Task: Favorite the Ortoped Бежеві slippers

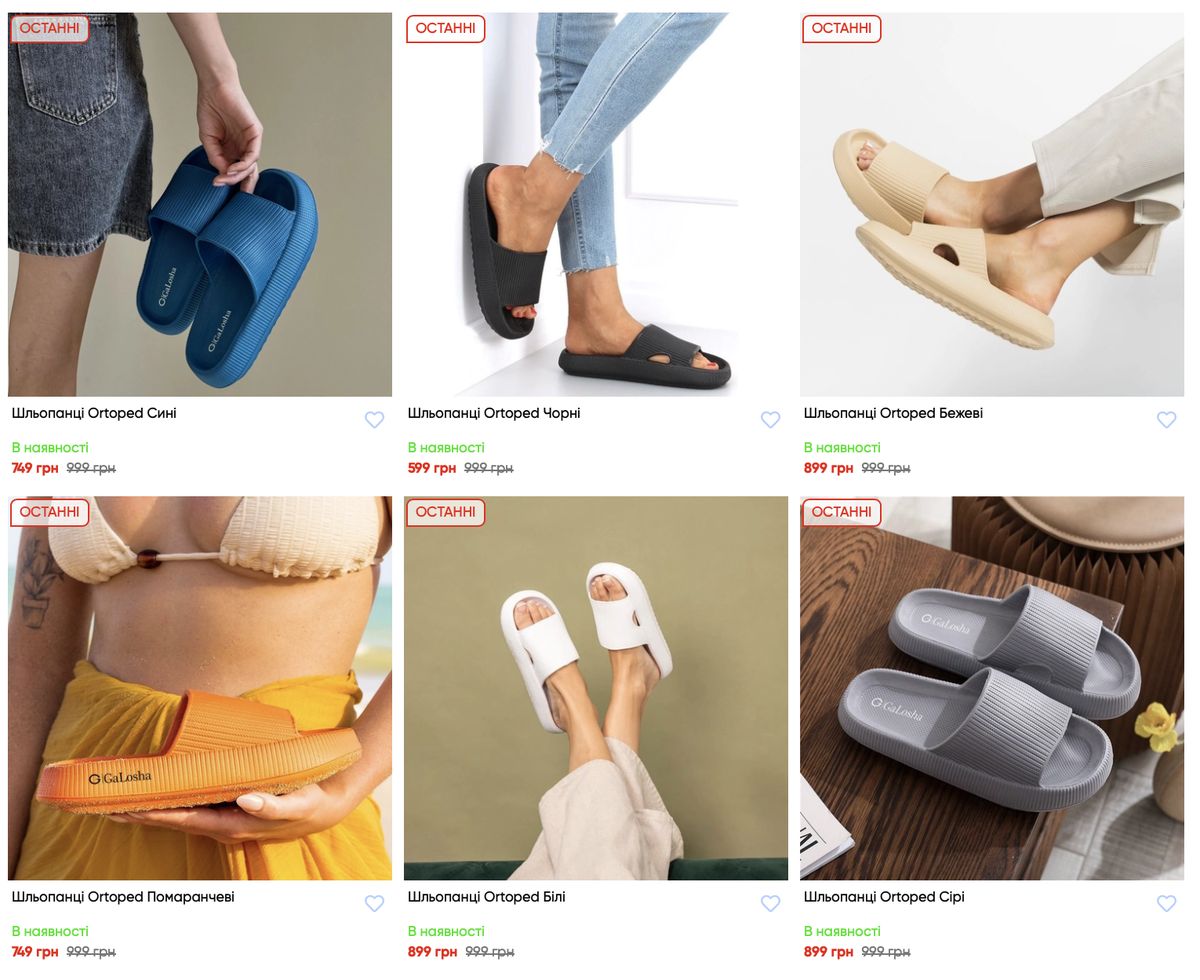Action: (1166, 420)
